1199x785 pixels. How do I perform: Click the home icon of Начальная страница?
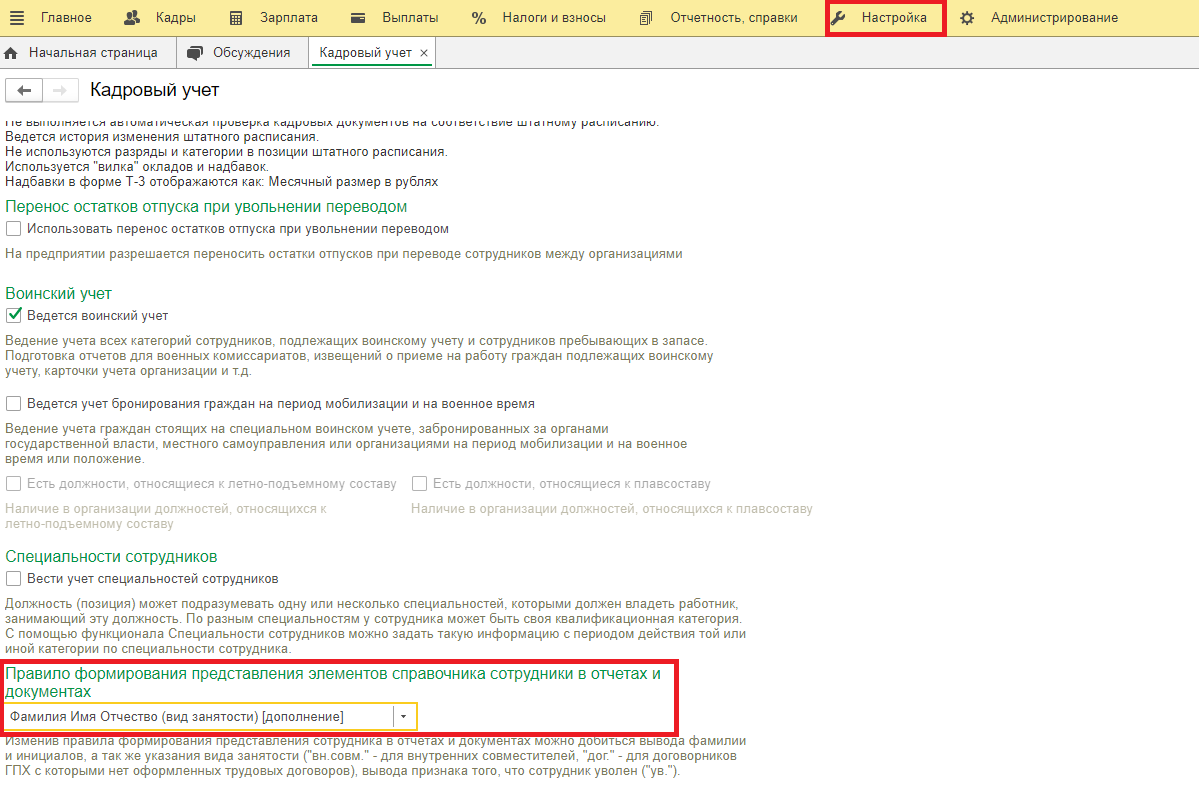click(x=11, y=53)
